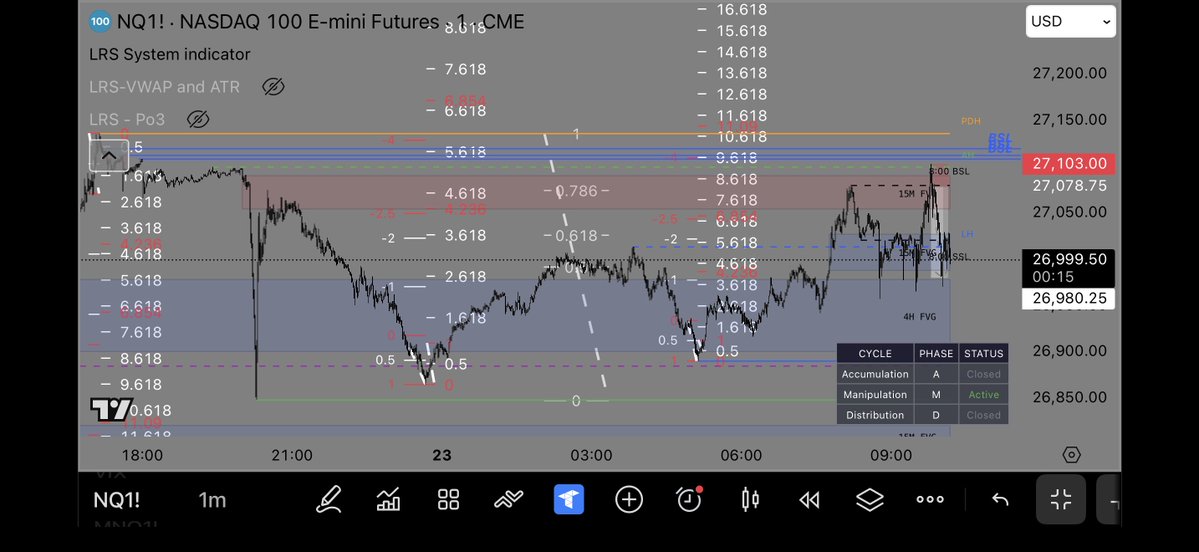
Task: Undo with the back arrow icon
Action: (x=1000, y=500)
